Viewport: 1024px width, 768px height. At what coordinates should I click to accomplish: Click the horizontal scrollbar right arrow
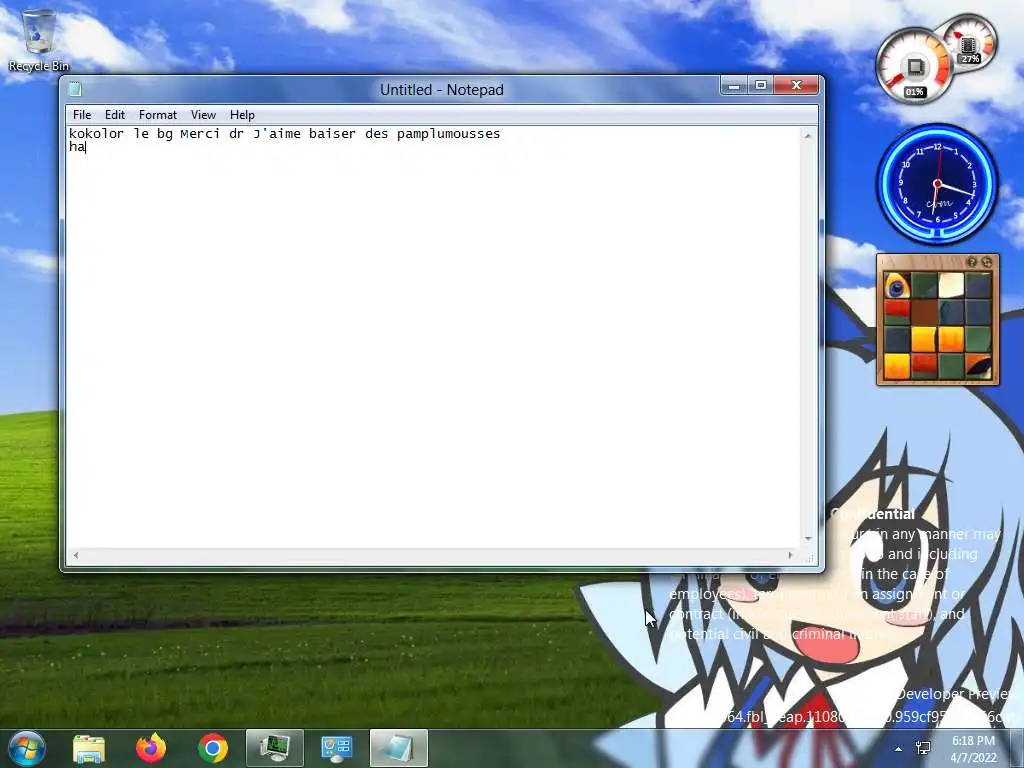(791, 555)
